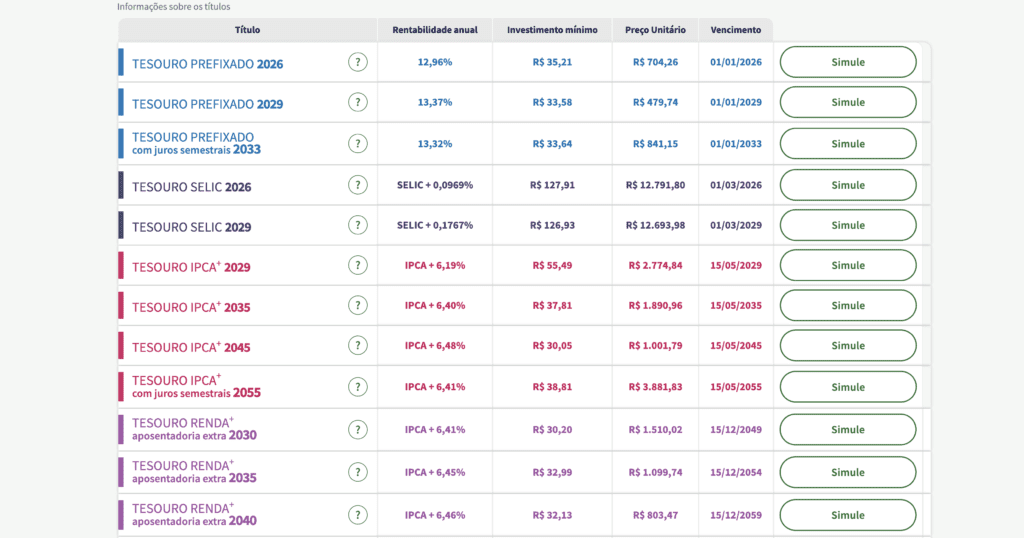1024x538 pixels.
Task: Select the 01/03/2029 maturity date
Action: tap(736, 225)
